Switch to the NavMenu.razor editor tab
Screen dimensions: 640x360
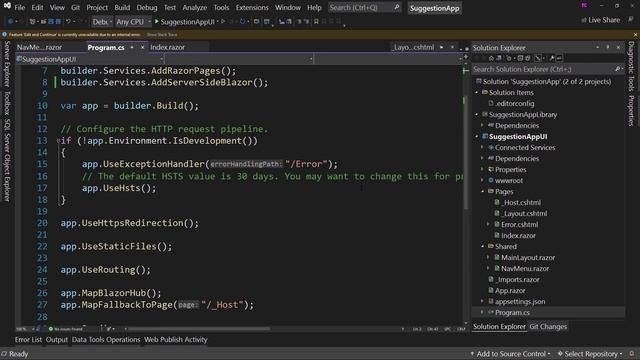39,47
